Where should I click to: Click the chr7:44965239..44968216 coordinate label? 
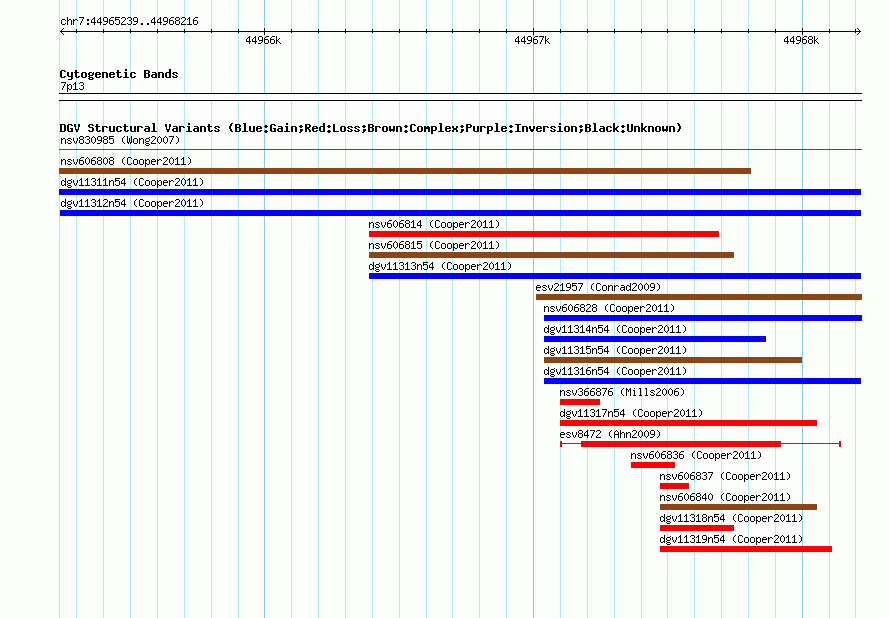pyautogui.click(x=129, y=21)
